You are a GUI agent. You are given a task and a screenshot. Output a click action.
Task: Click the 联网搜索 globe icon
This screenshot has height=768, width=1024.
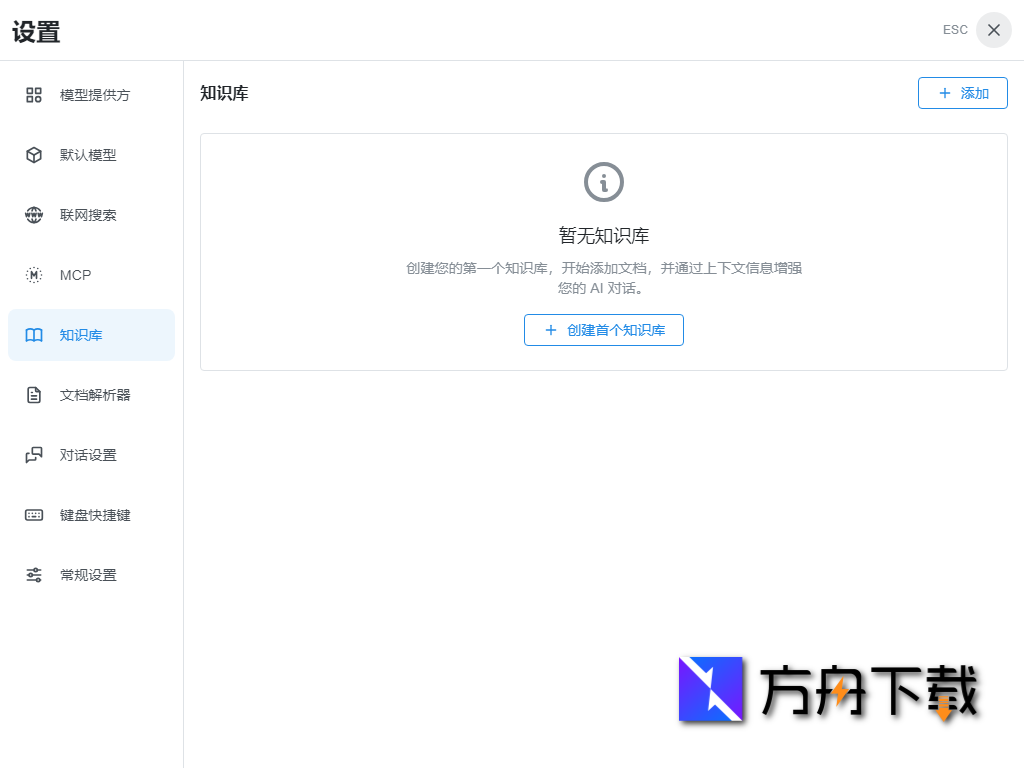pos(33,215)
